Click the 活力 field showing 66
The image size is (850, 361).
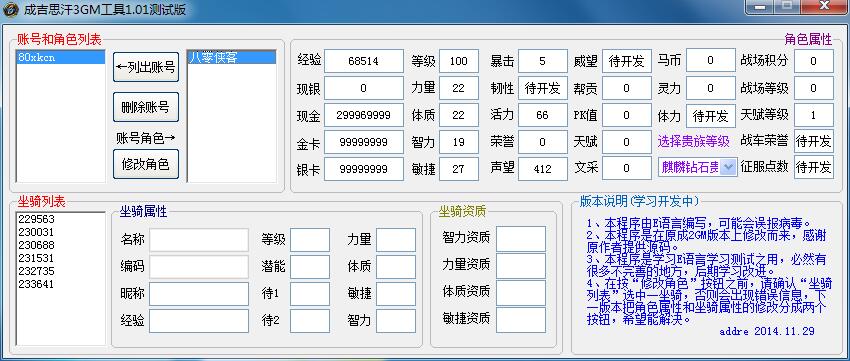pyautogui.click(x=543, y=115)
